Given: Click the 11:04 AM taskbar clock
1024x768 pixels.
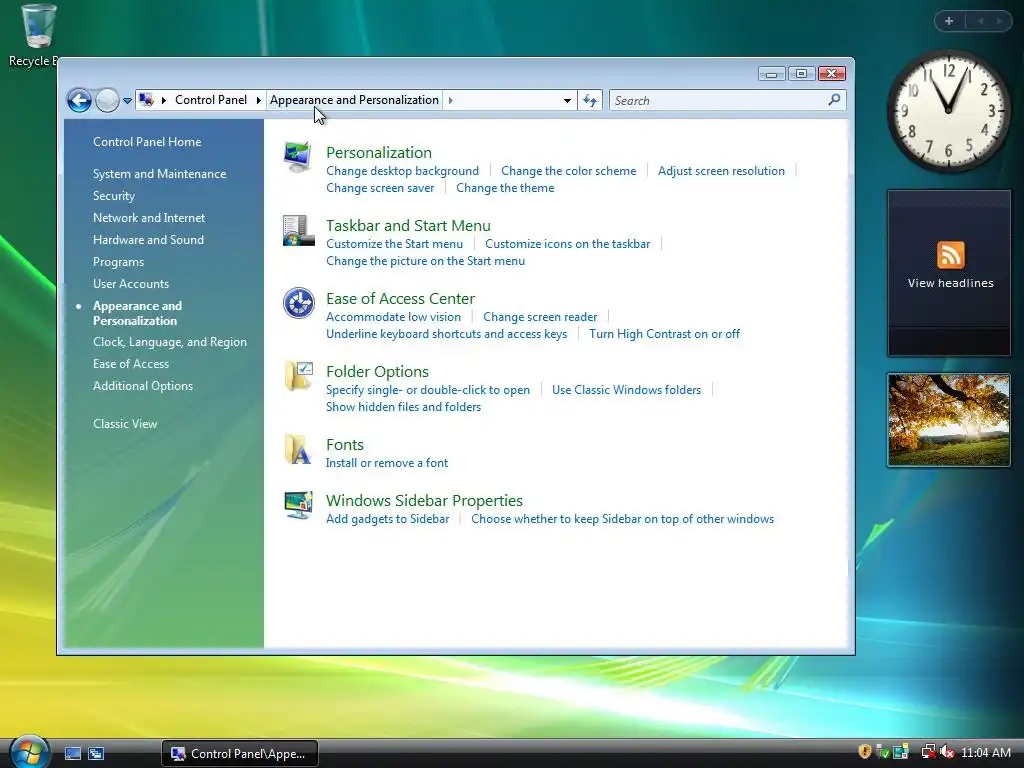Looking at the screenshot, I should (x=985, y=753).
